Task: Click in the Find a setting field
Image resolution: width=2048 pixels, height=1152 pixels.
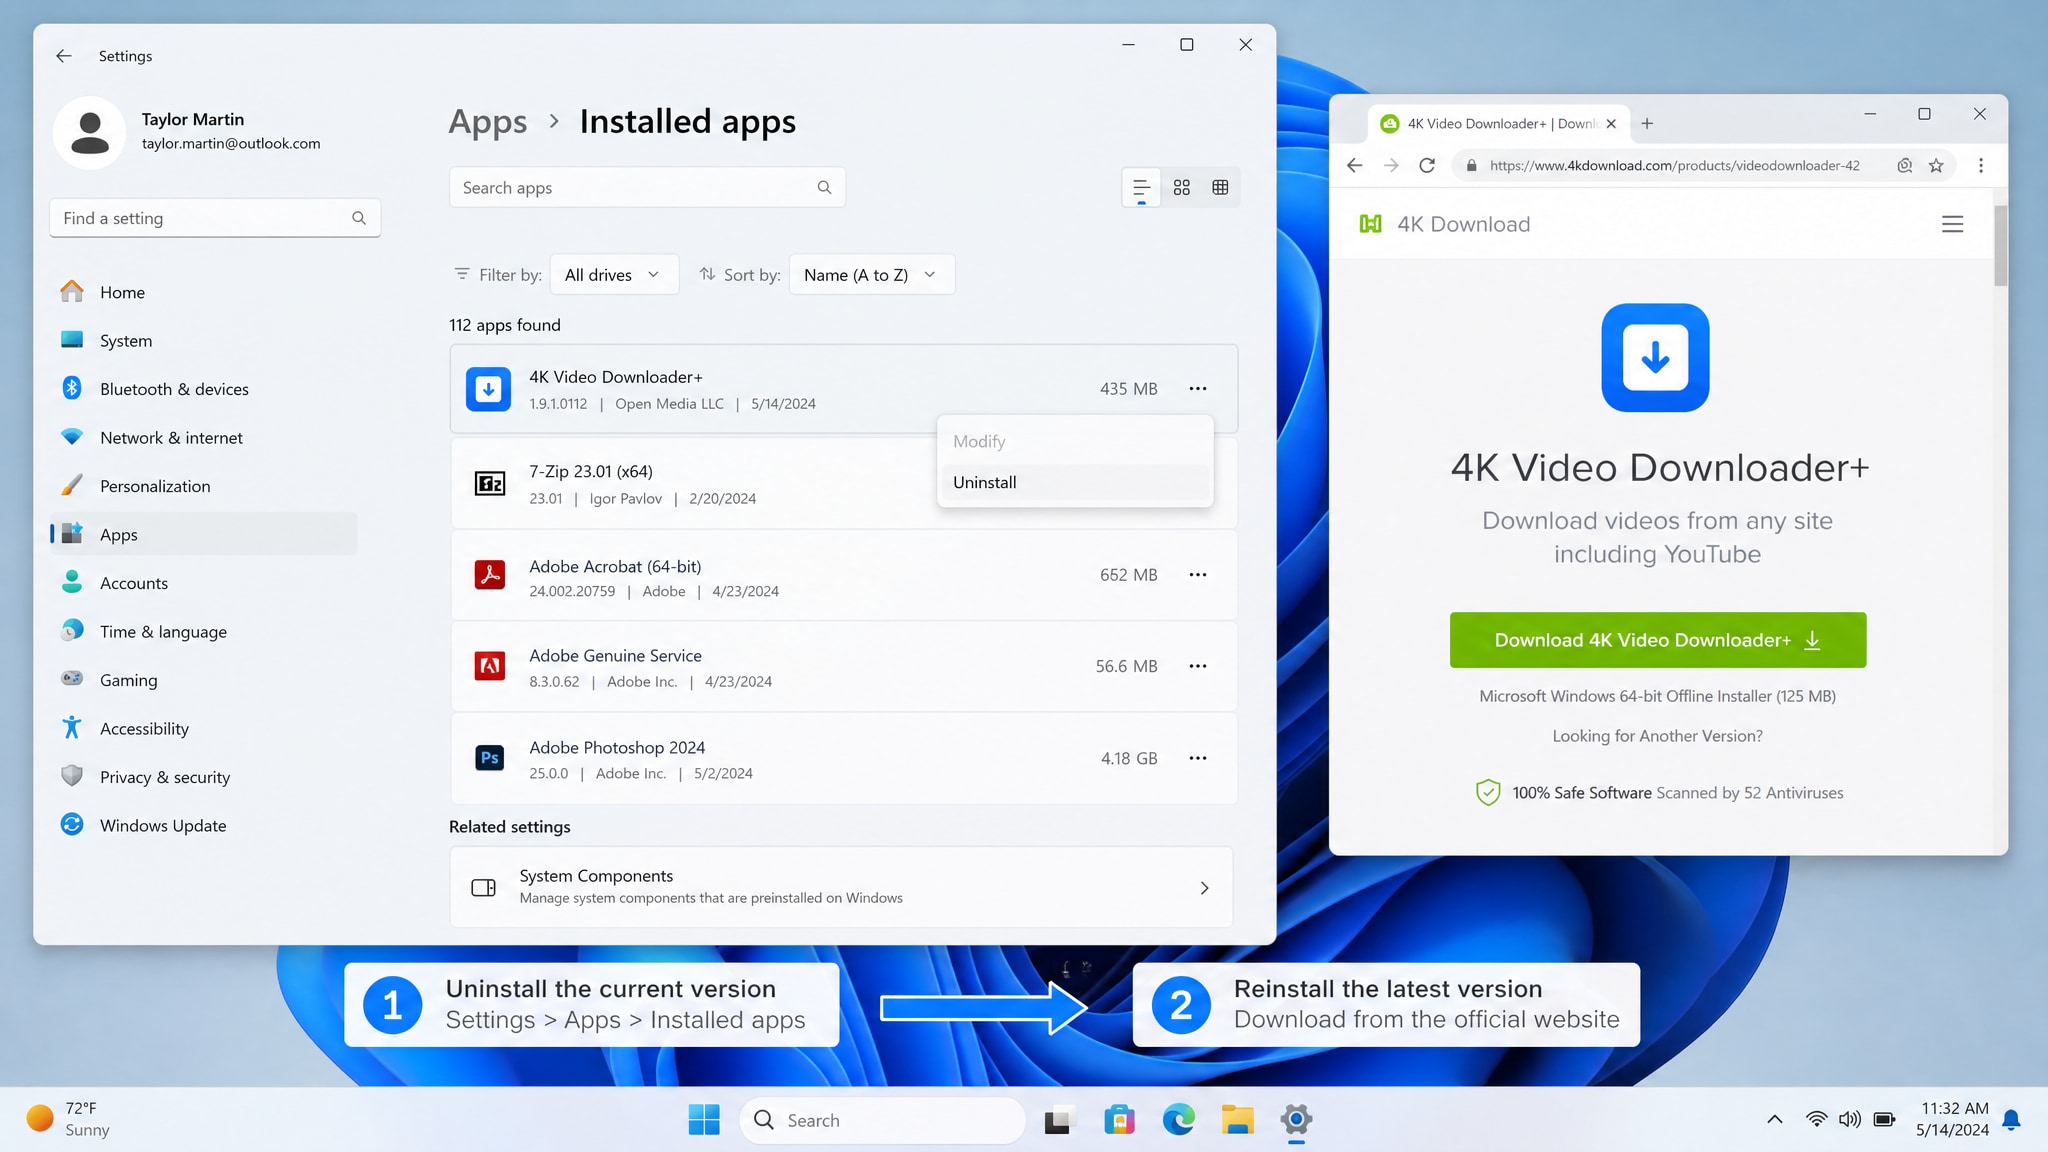Action: click(x=215, y=218)
